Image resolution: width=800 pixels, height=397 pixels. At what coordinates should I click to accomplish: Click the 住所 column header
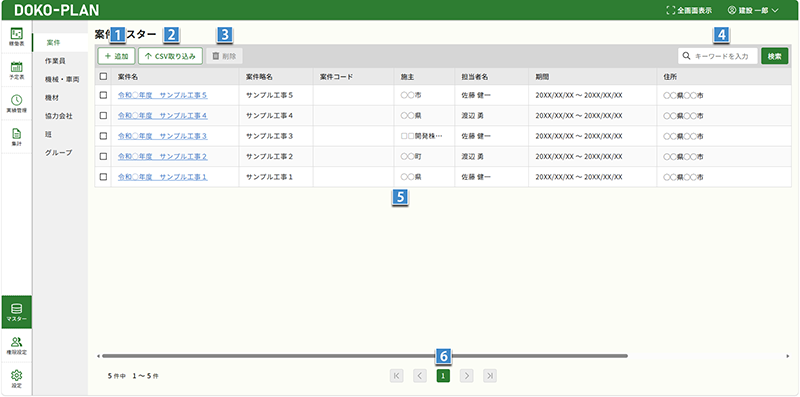724,77
